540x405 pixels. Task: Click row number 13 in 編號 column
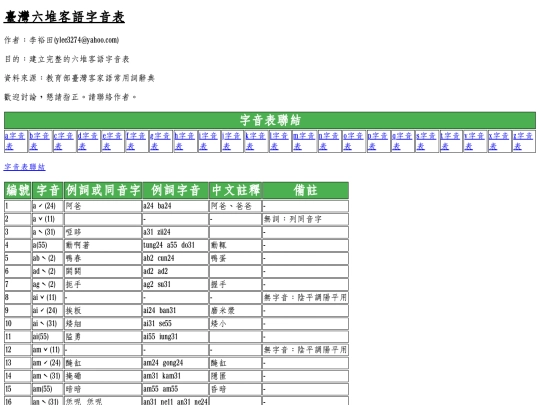[x=18, y=363]
